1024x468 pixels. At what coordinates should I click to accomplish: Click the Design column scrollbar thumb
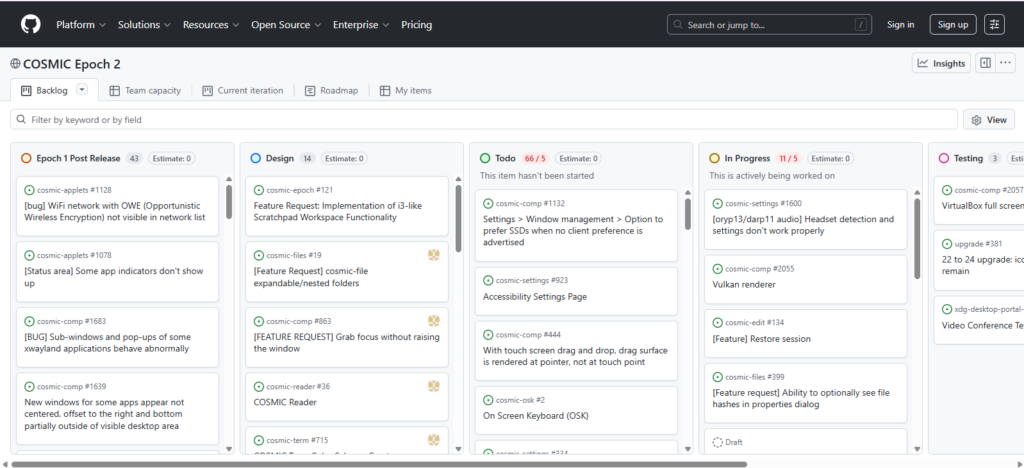click(x=458, y=219)
